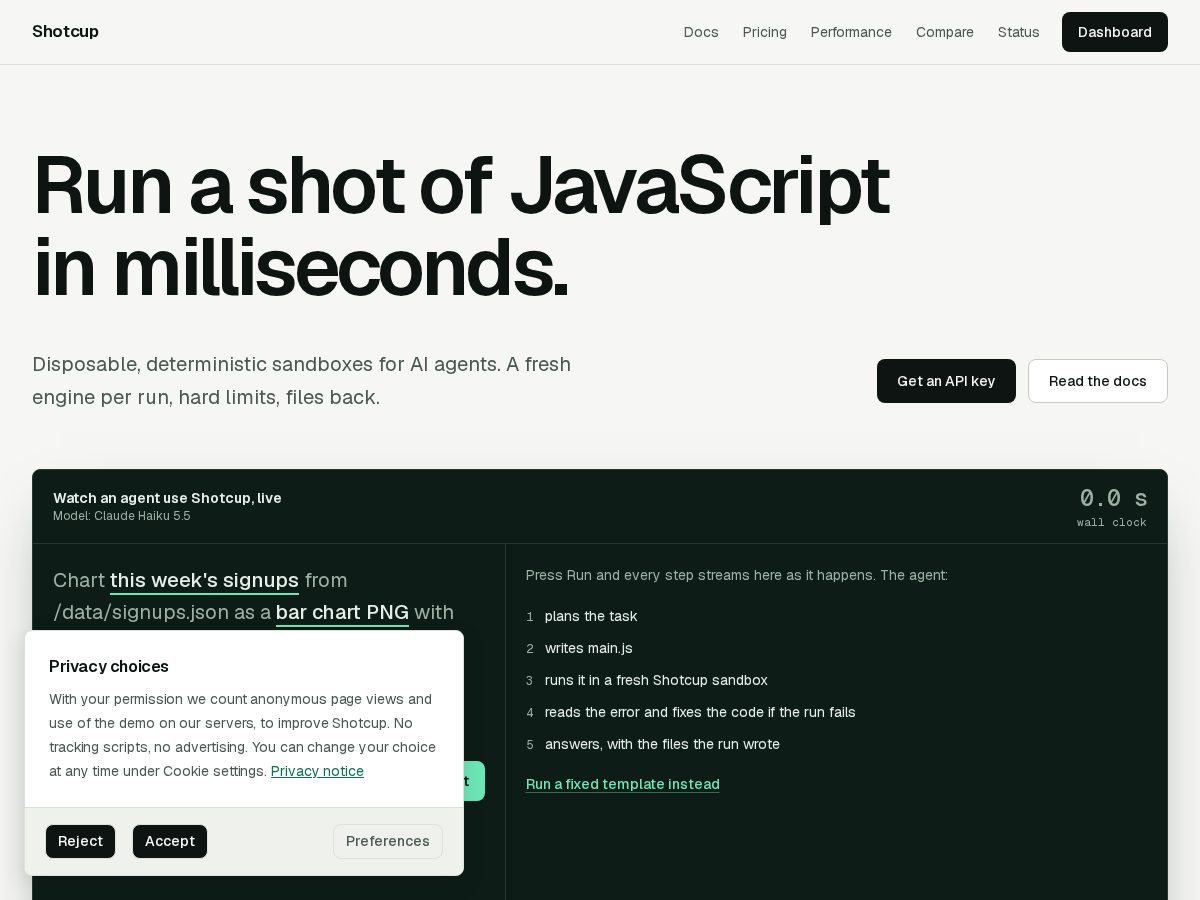Click Get an API key

point(946,381)
